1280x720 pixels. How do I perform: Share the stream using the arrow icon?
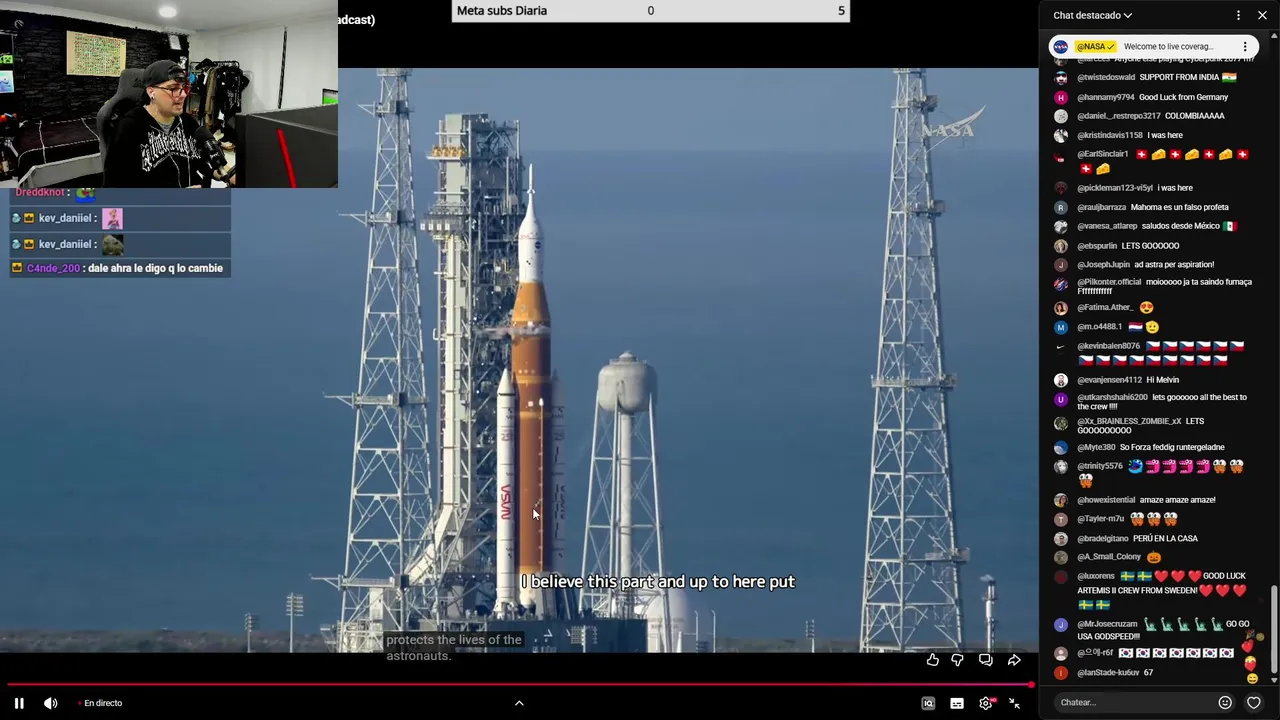tap(1014, 660)
